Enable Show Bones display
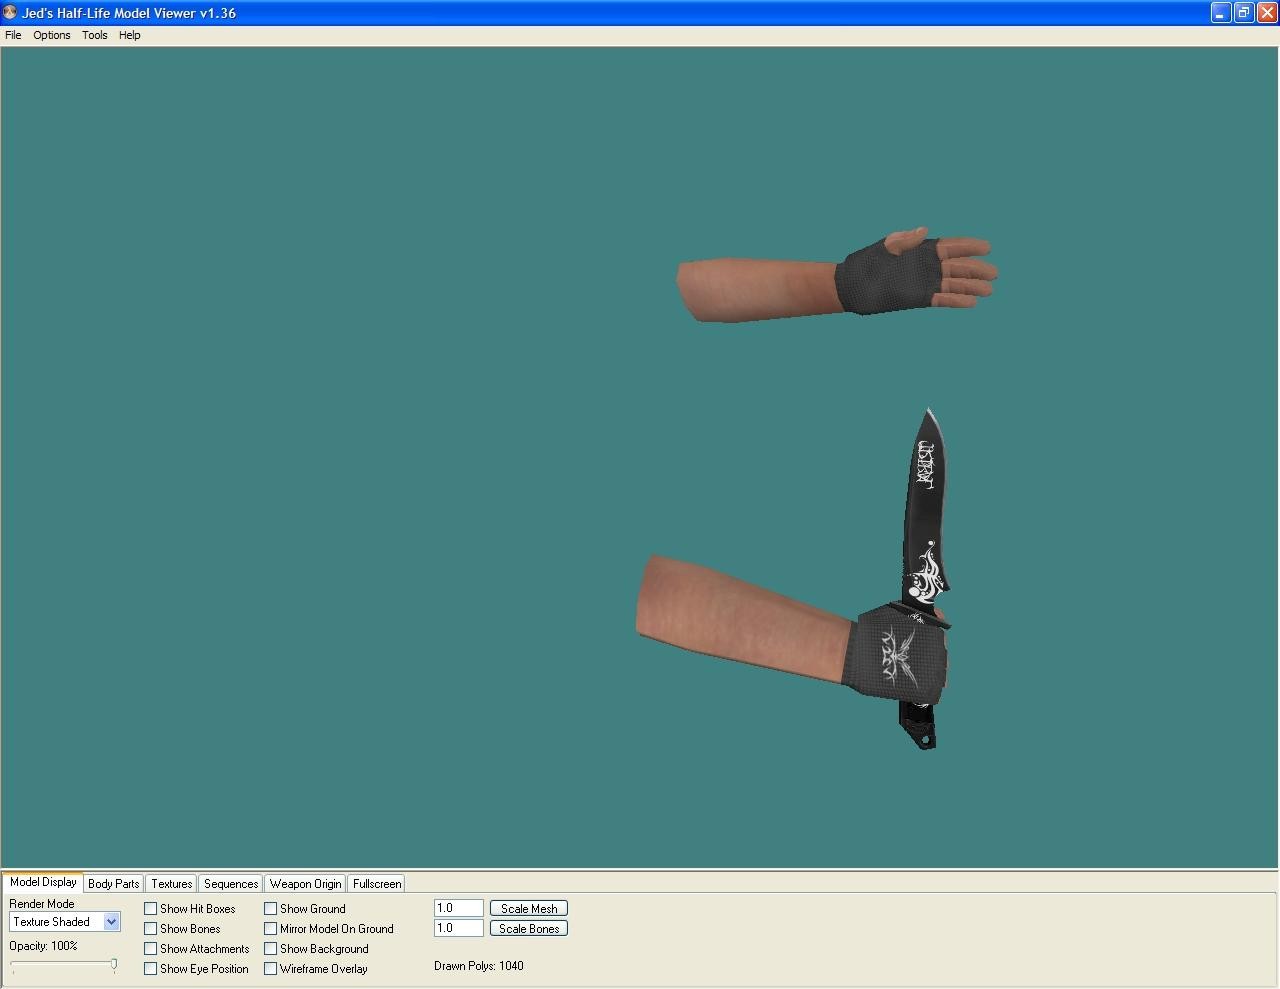The image size is (1280, 989). 150,928
